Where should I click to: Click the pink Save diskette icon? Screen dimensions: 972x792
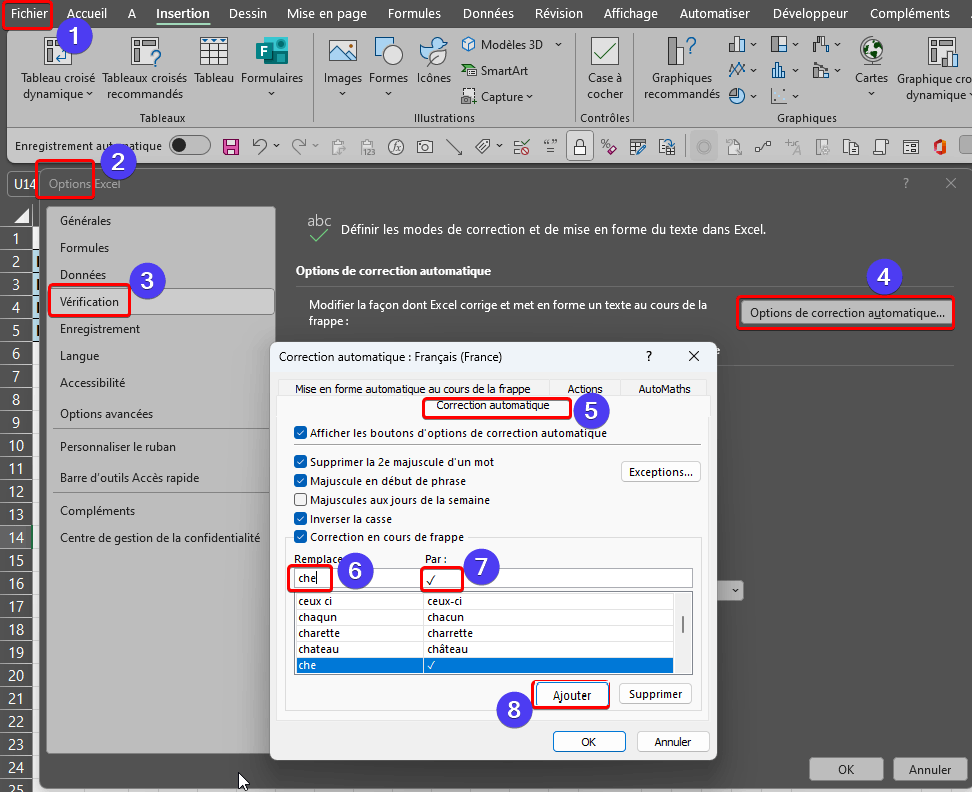231,147
